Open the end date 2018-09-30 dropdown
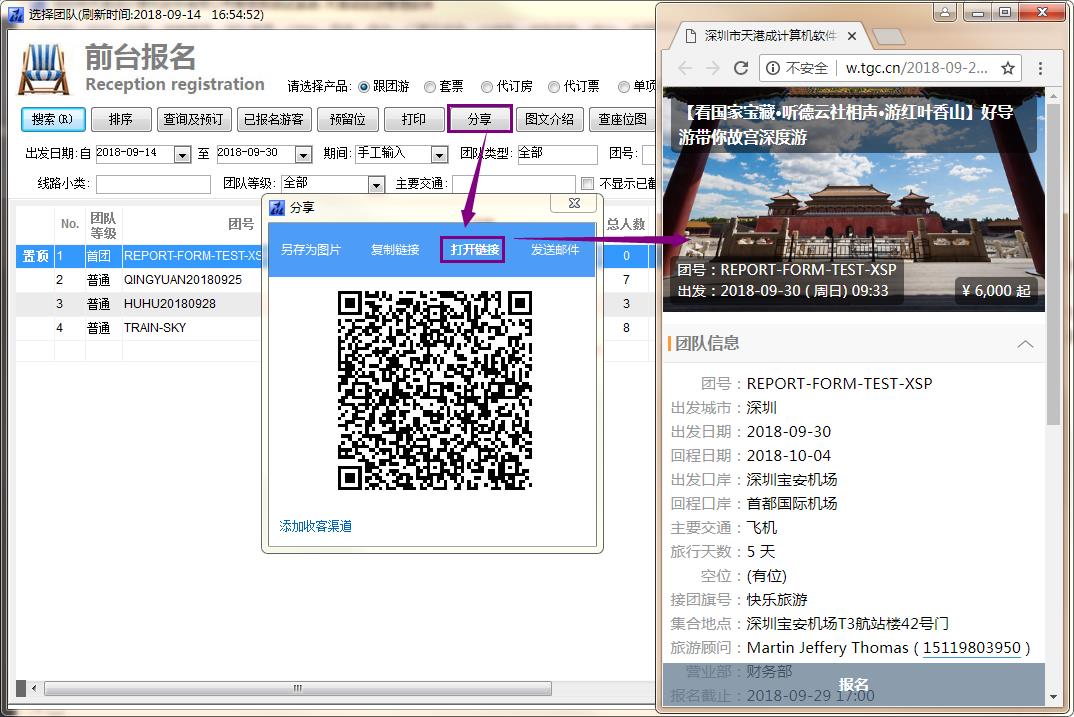This screenshot has height=717, width=1074. click(303, 155)
